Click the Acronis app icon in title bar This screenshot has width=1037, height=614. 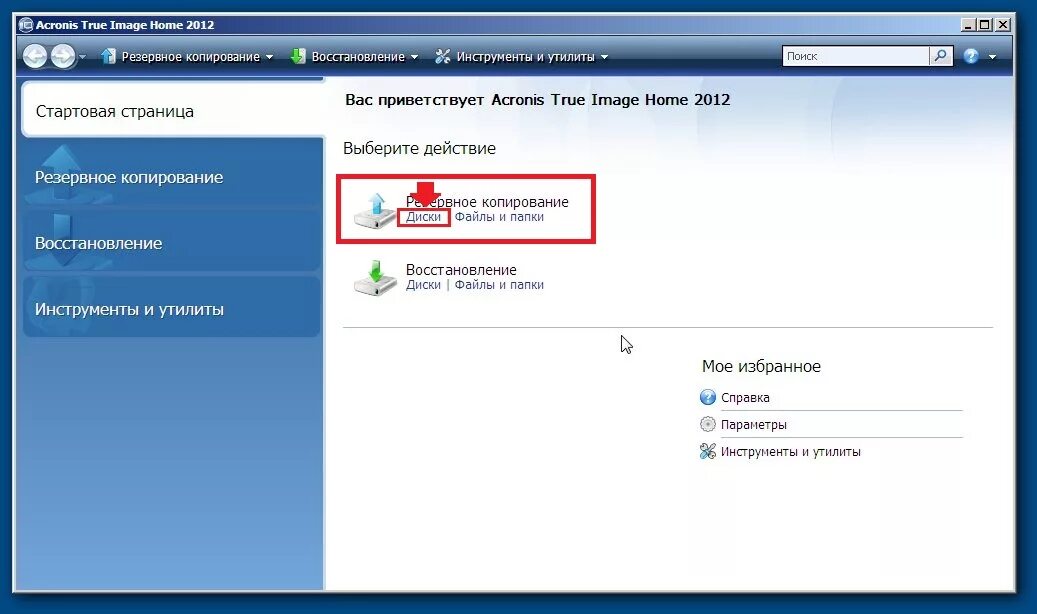[x=26, y=25]
